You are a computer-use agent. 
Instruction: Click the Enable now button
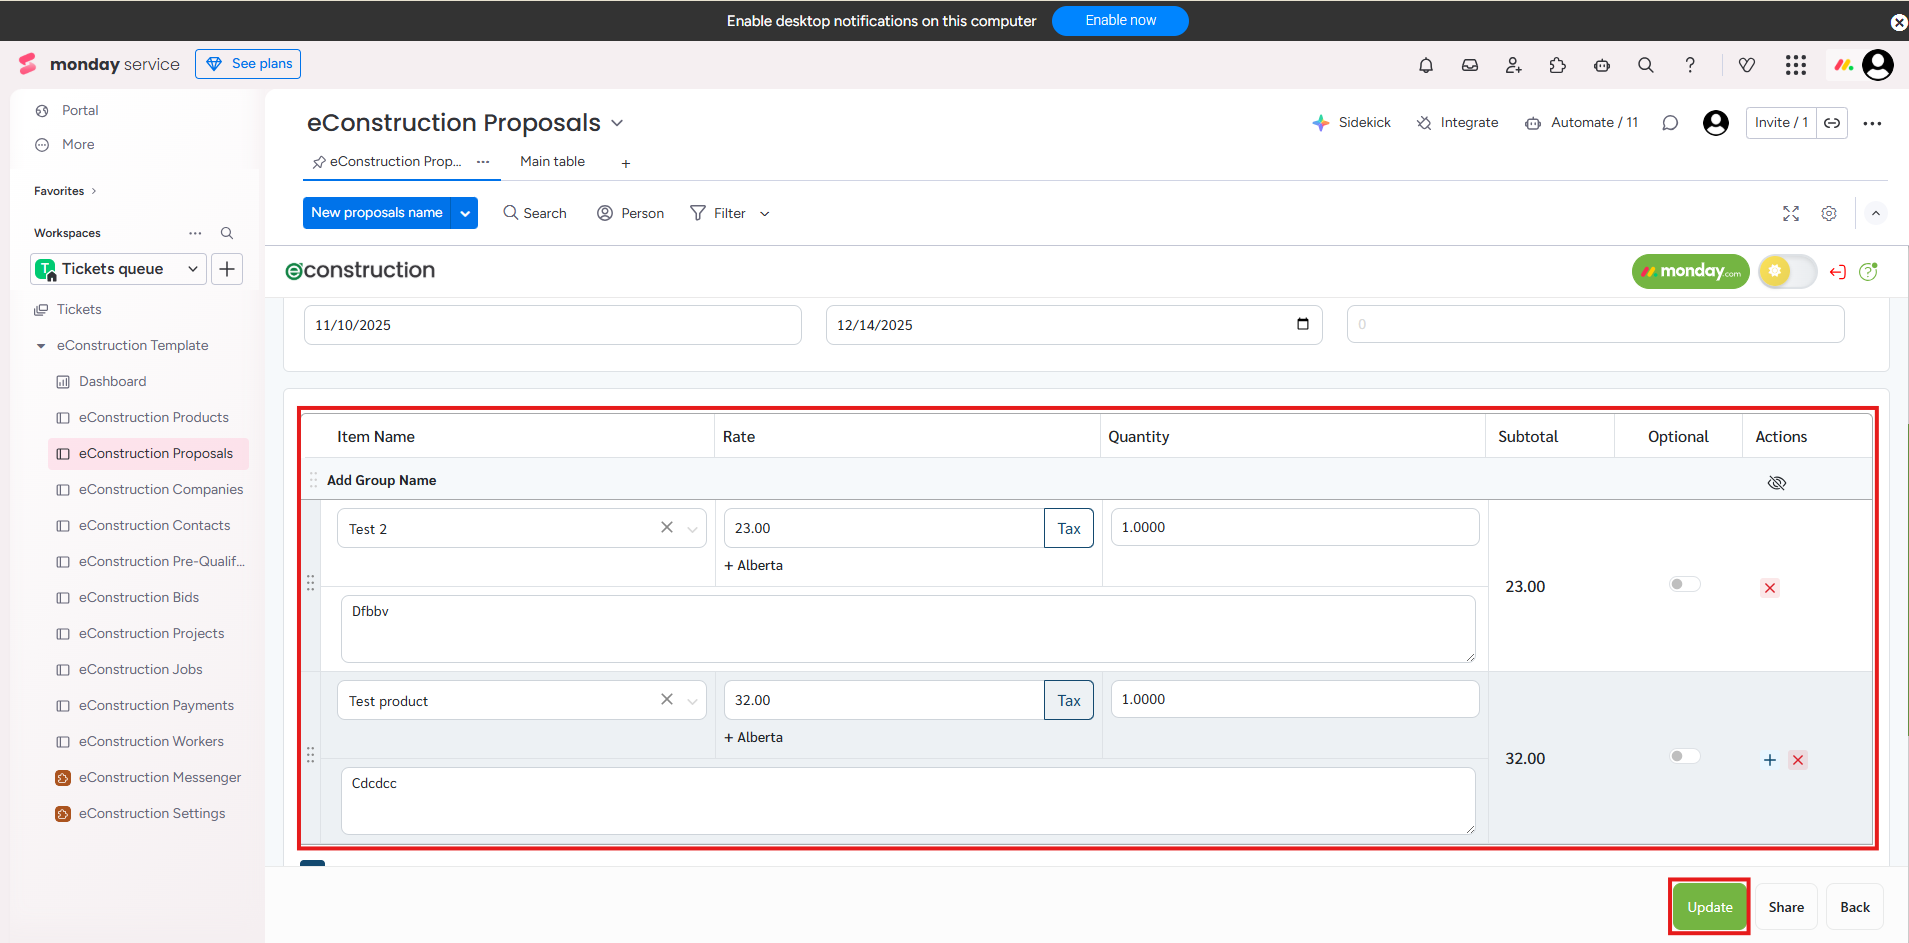(1120, 21)
